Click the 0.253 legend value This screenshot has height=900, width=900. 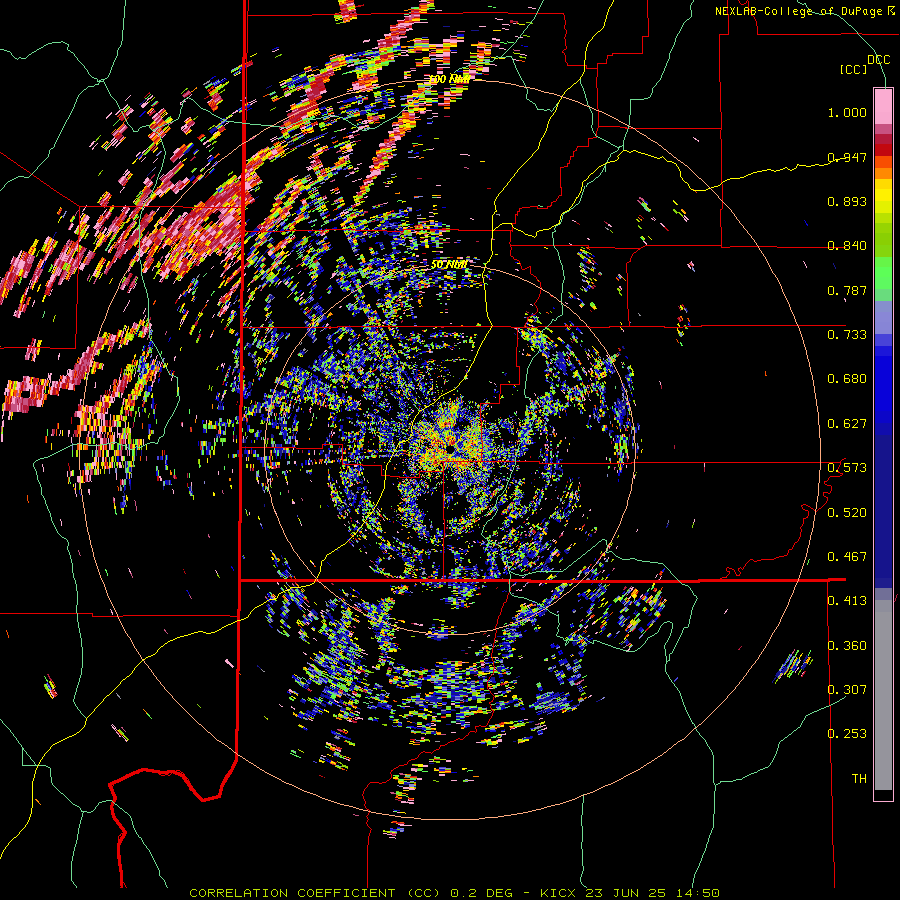coord(847,734)
